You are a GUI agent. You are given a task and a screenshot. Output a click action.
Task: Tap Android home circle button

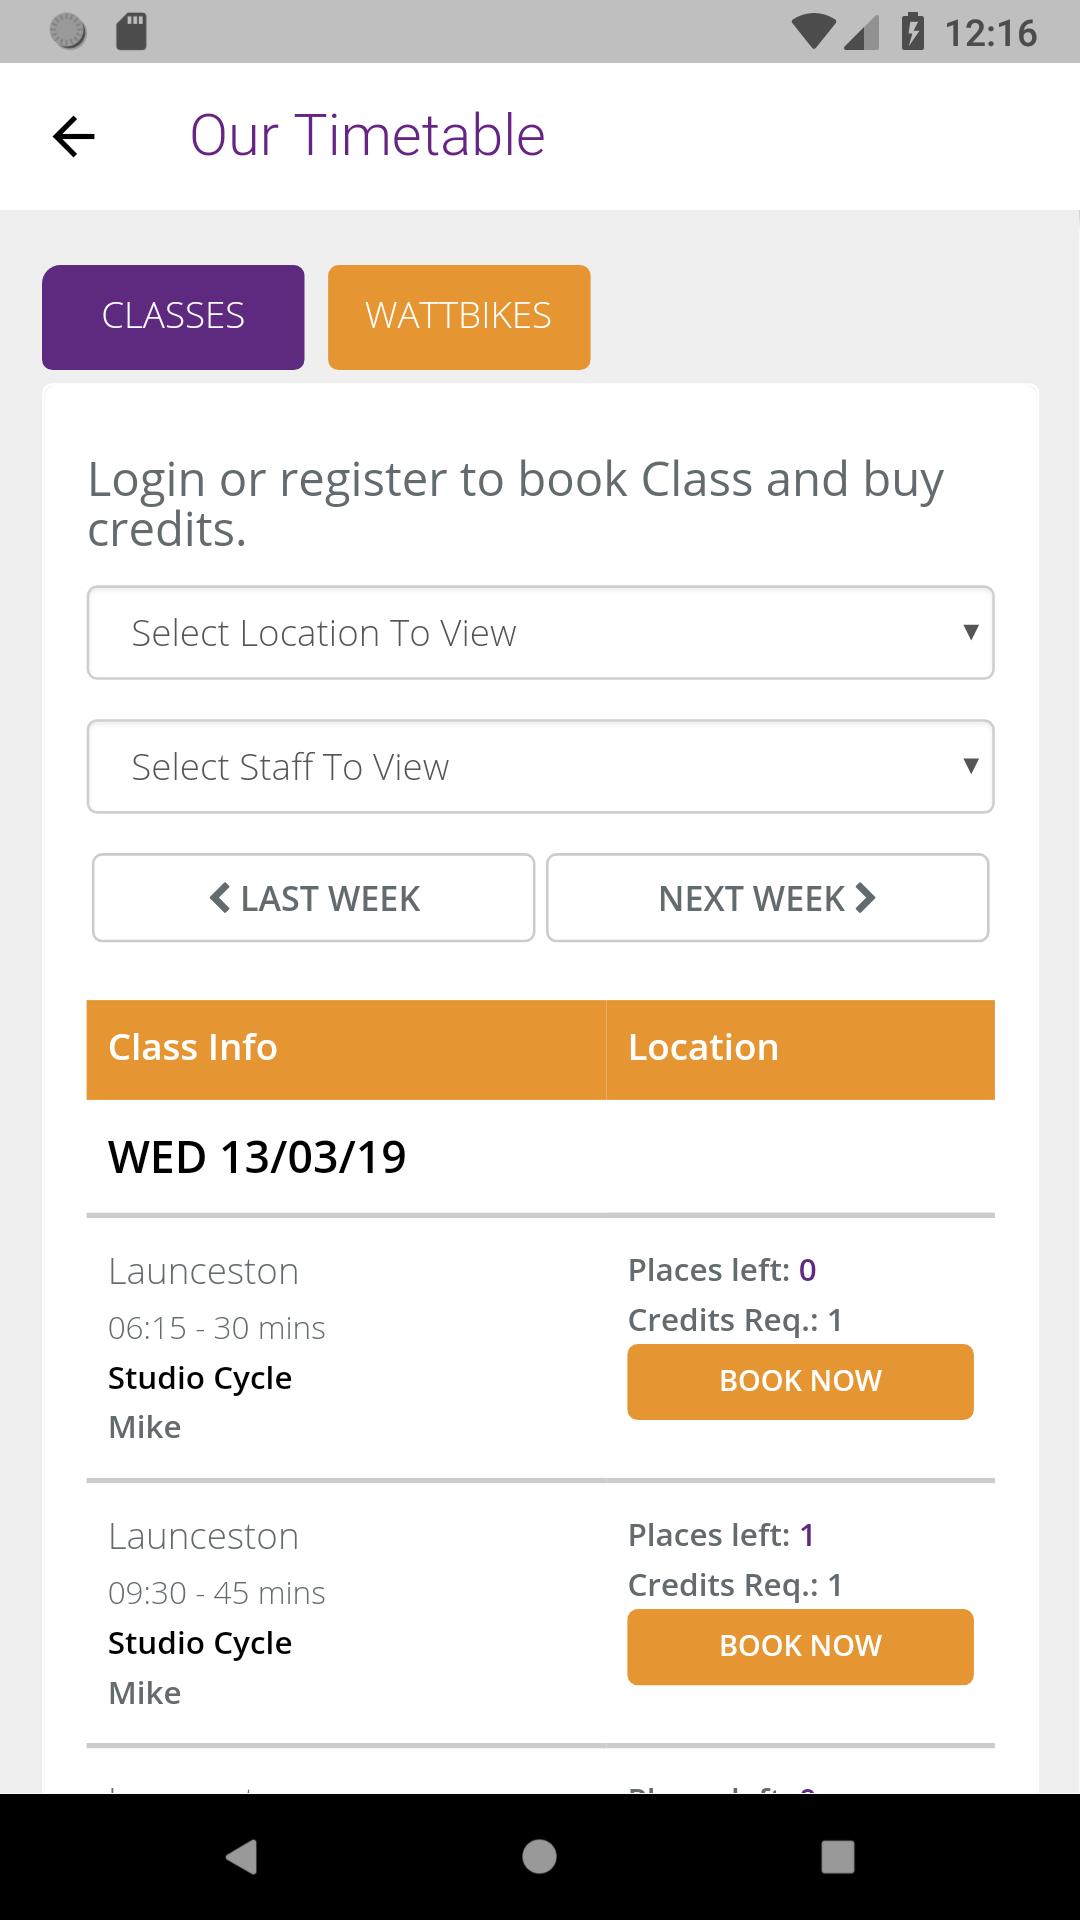click(539, 1856)
